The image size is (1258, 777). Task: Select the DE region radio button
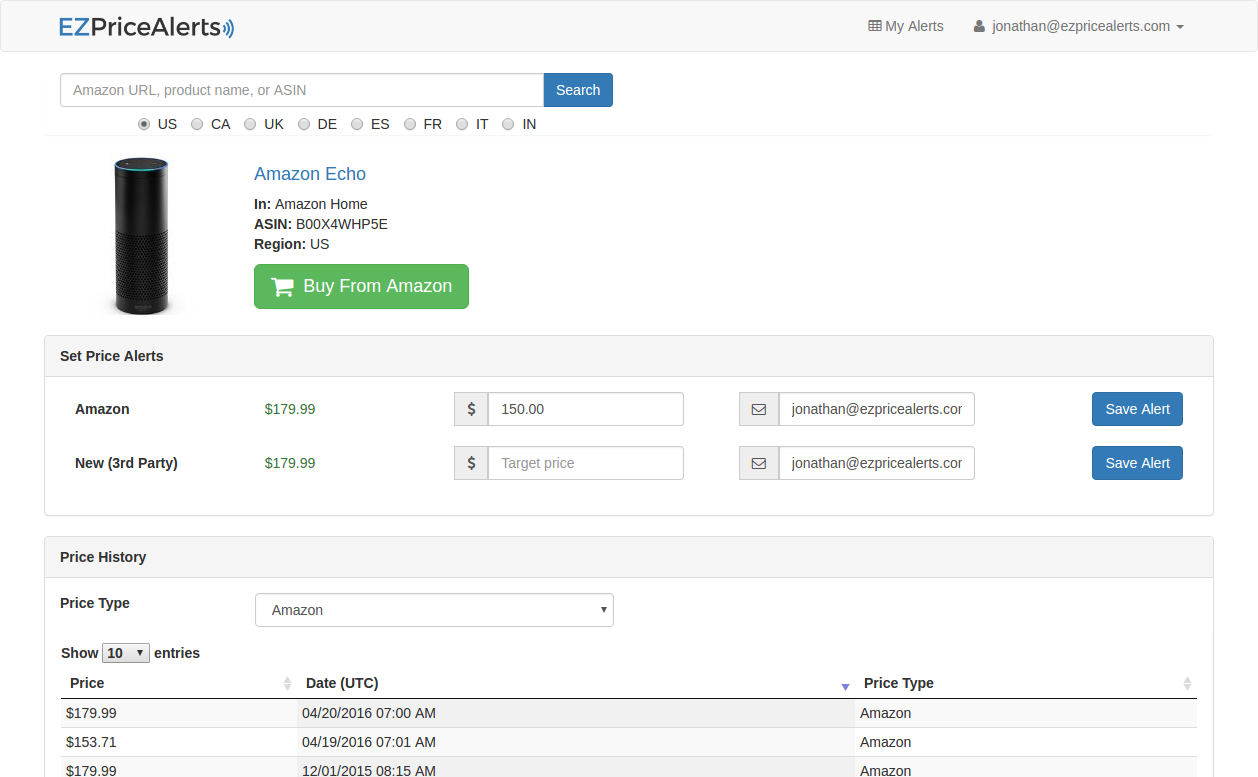(304, 124)
